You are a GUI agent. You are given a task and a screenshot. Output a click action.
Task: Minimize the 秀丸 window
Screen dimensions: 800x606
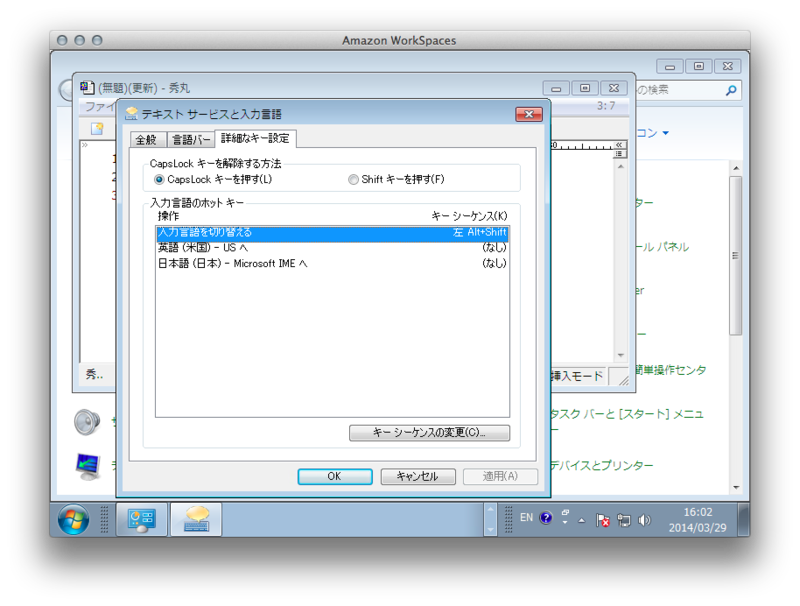pos(556,88)
